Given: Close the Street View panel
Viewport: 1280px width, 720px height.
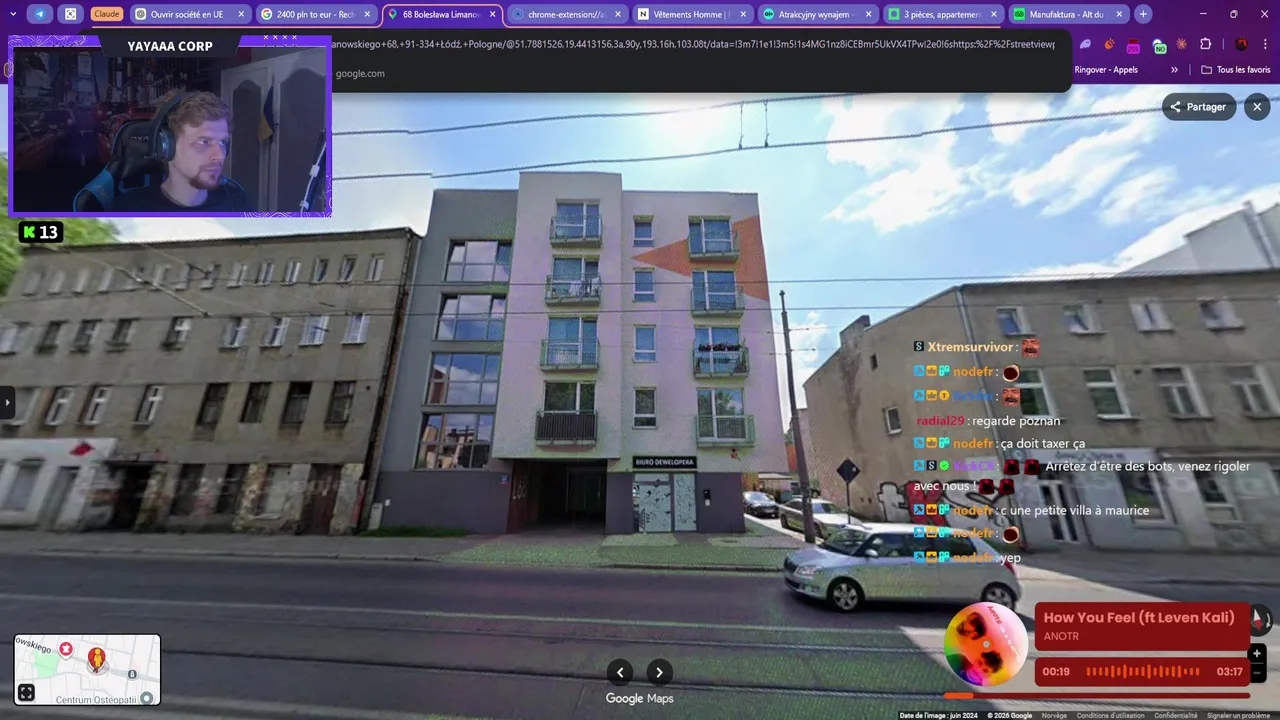Looking at the screenshot, I should 1257,107.
